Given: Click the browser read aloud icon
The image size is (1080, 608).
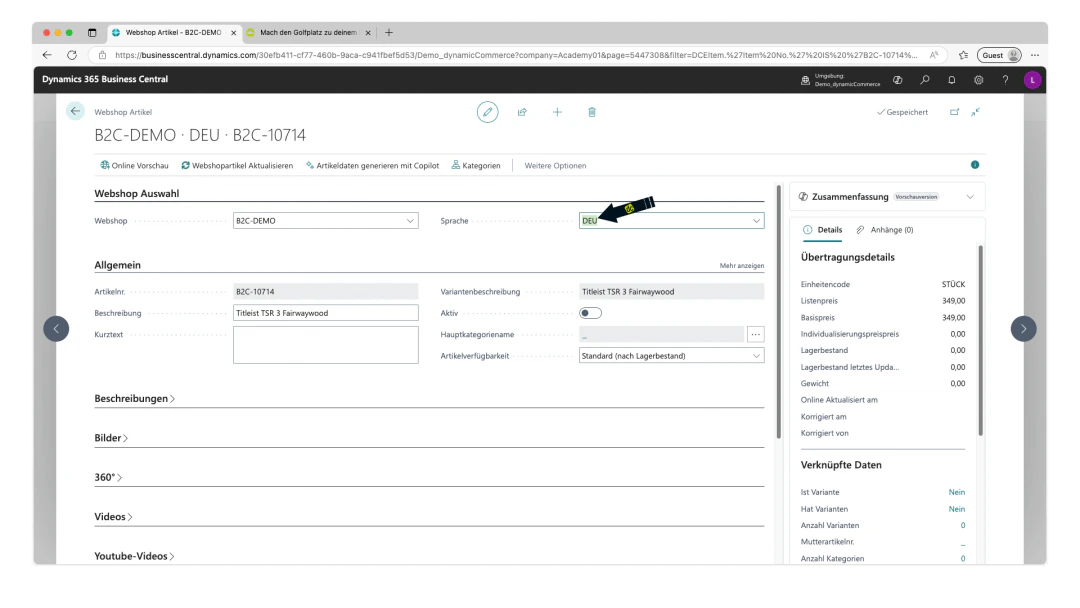Looking at the screenshot, I should point(934,55).
